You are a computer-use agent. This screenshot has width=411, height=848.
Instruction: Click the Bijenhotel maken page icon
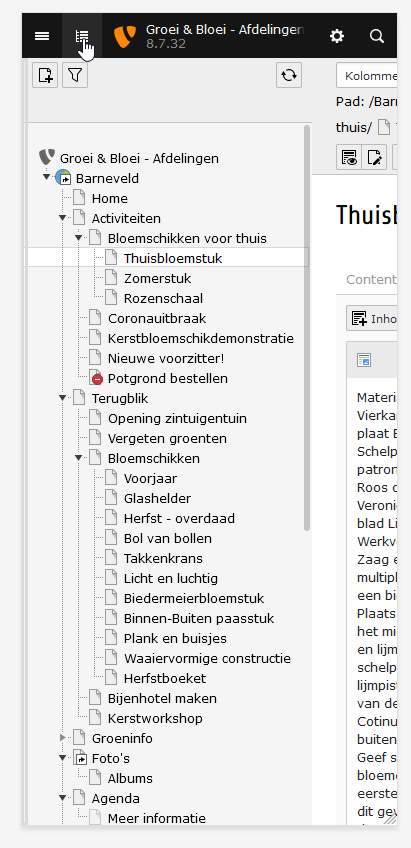(95, 698)
